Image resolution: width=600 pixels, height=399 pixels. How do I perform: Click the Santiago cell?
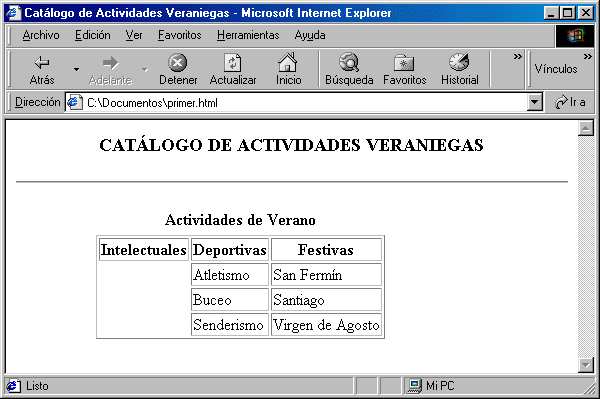(x=326, y=300)
